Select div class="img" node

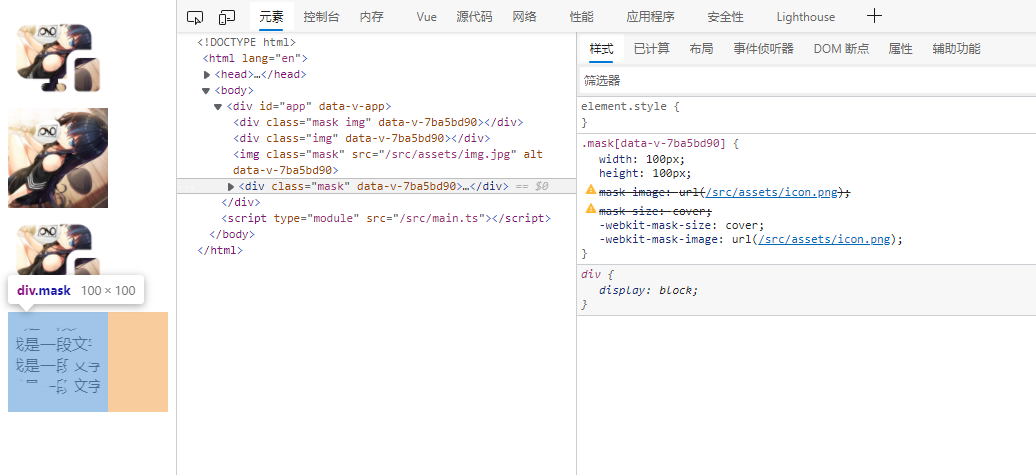[x=361, y=138]
